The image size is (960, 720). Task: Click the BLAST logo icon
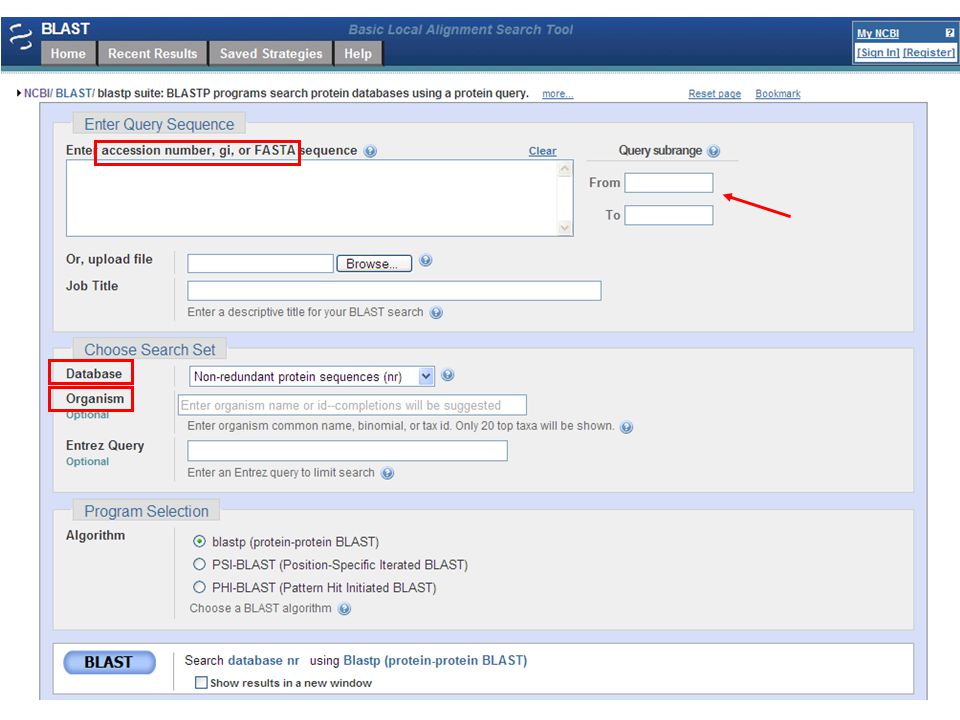(21, 37)
